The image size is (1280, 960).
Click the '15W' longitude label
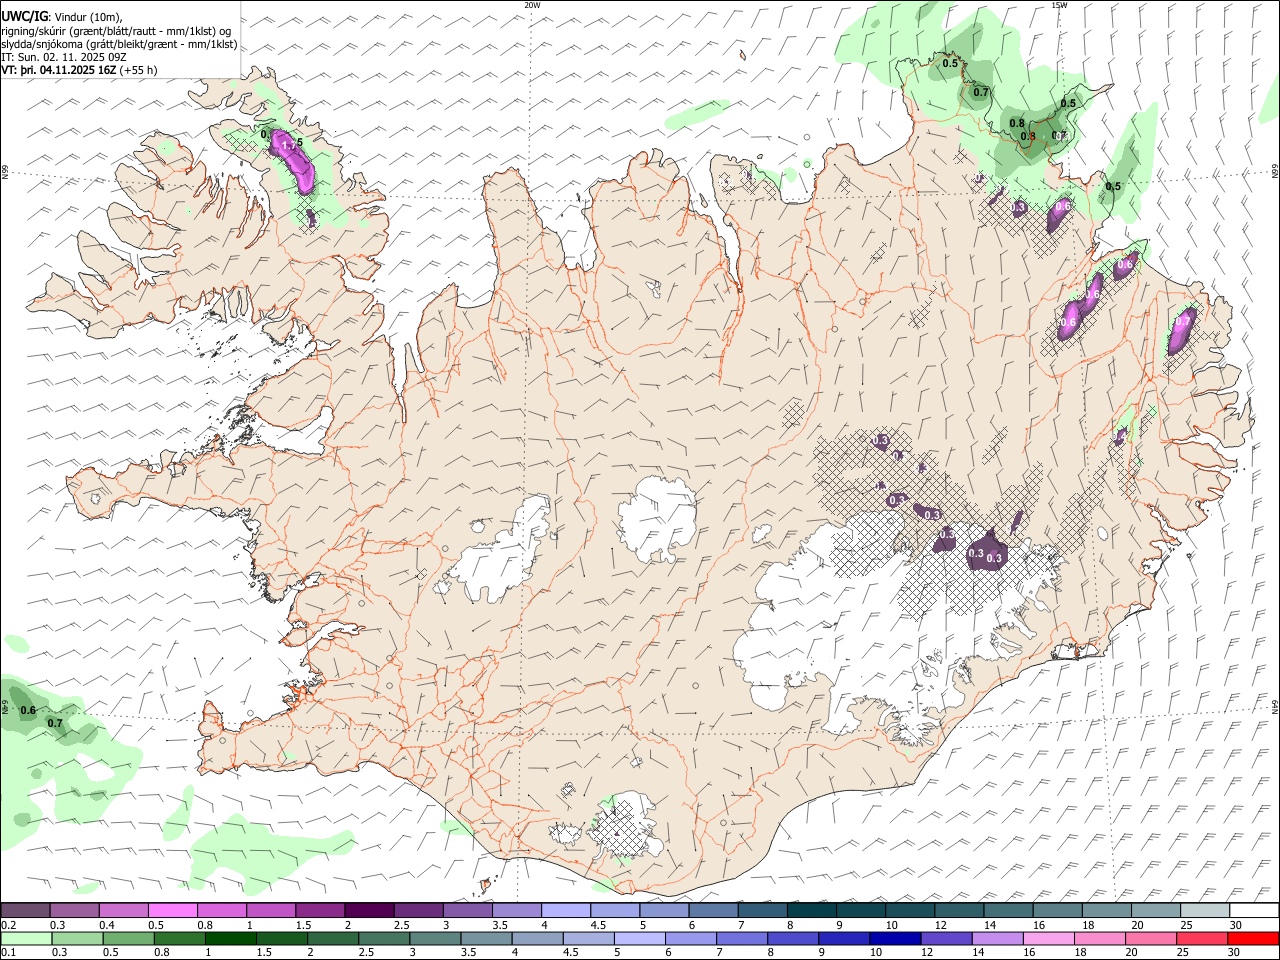tap(1060, 5)
